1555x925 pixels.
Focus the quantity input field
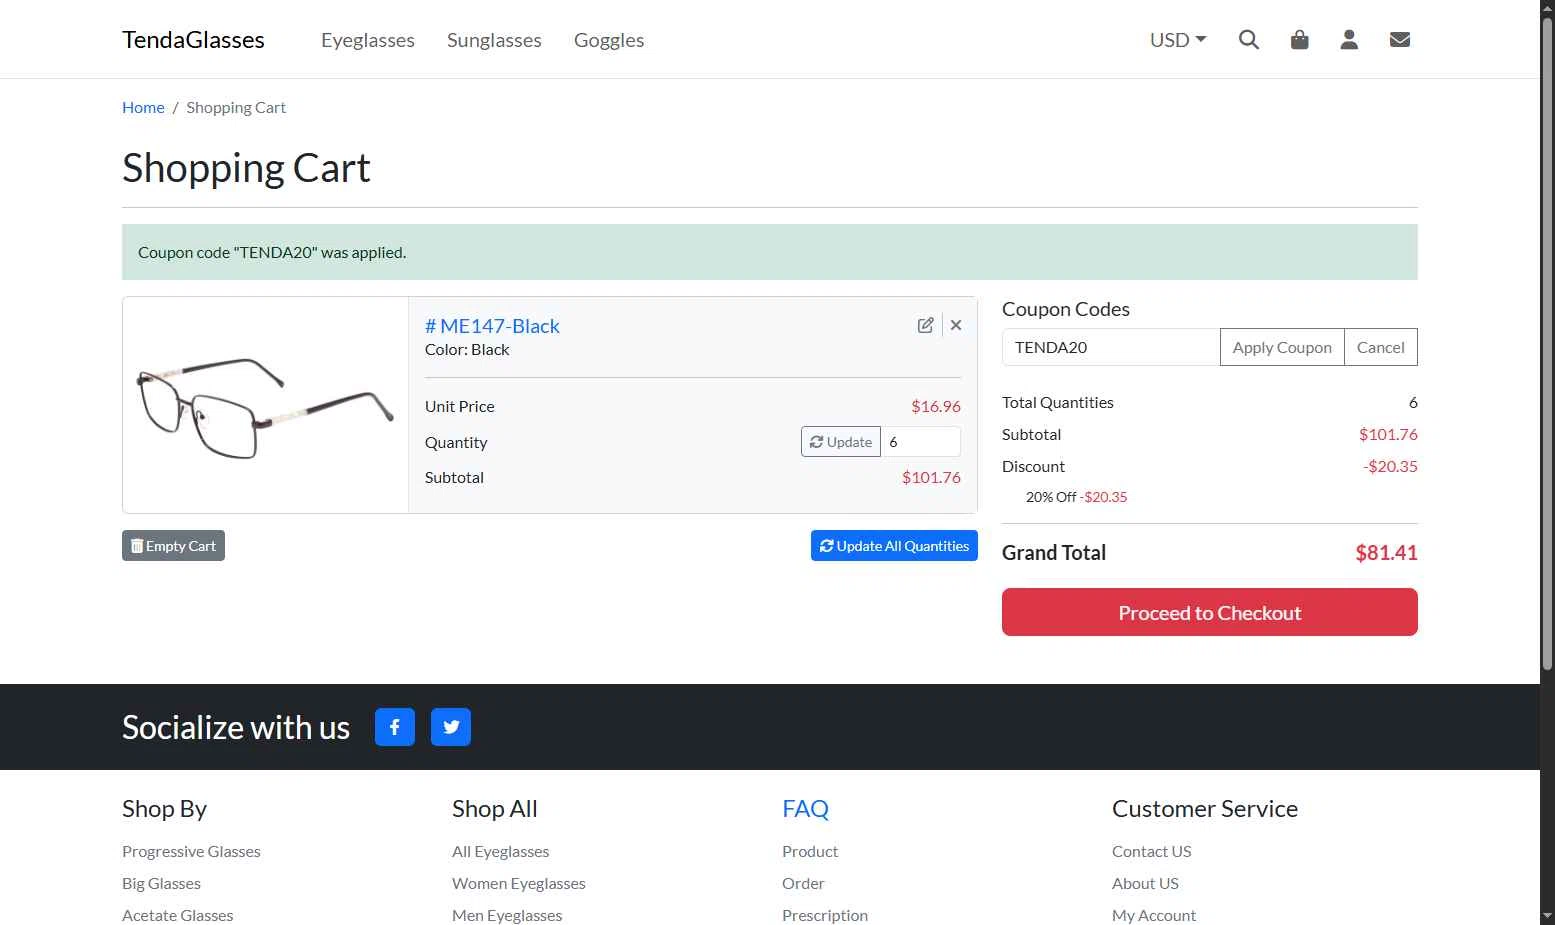point(921,442)
